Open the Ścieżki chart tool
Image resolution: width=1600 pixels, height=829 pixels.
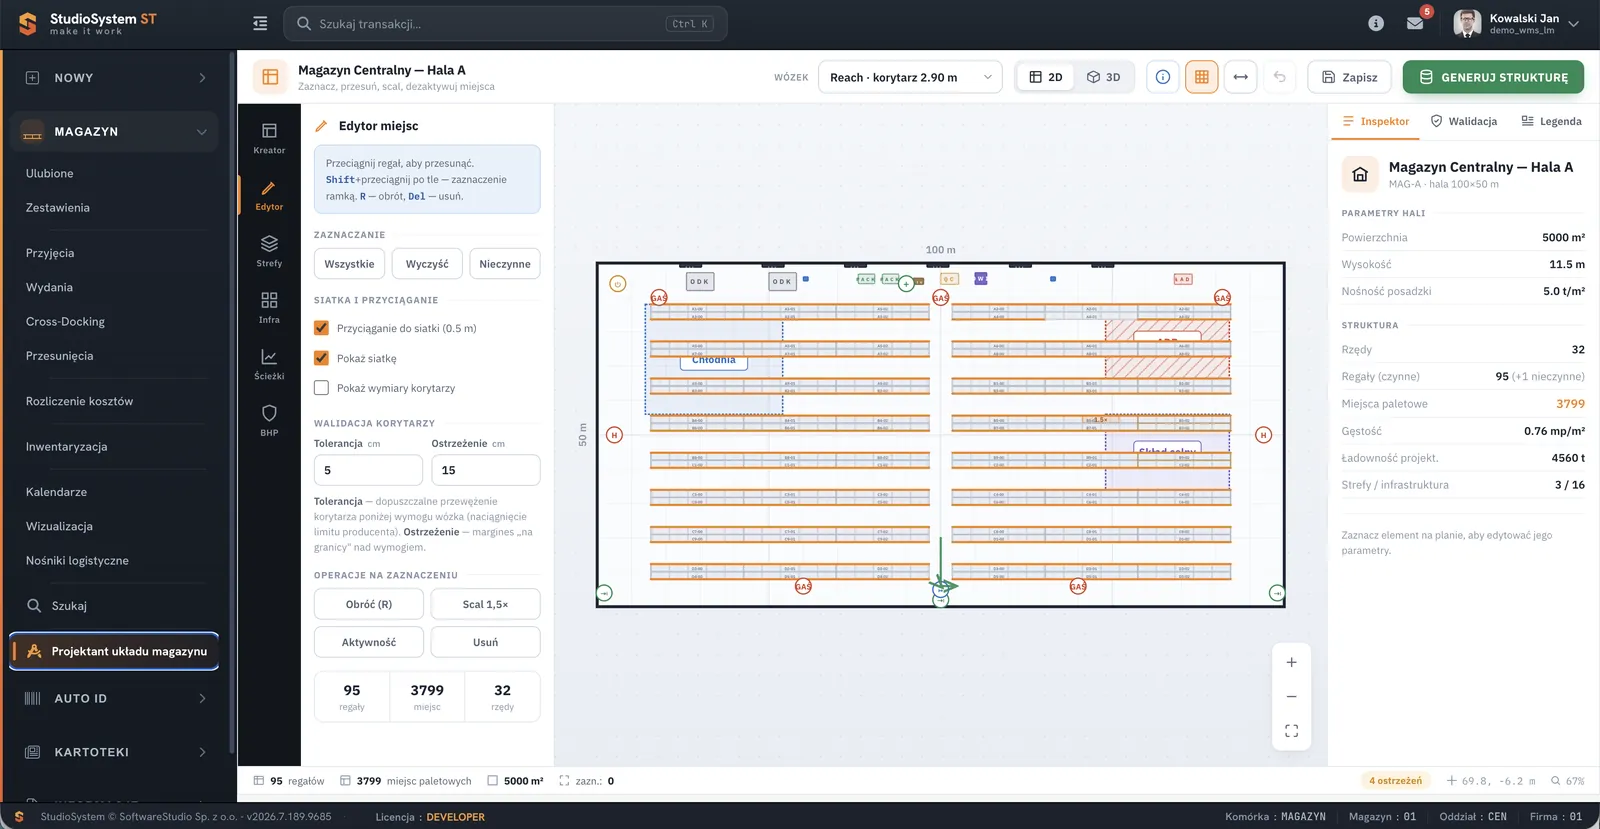pos(269,364)
